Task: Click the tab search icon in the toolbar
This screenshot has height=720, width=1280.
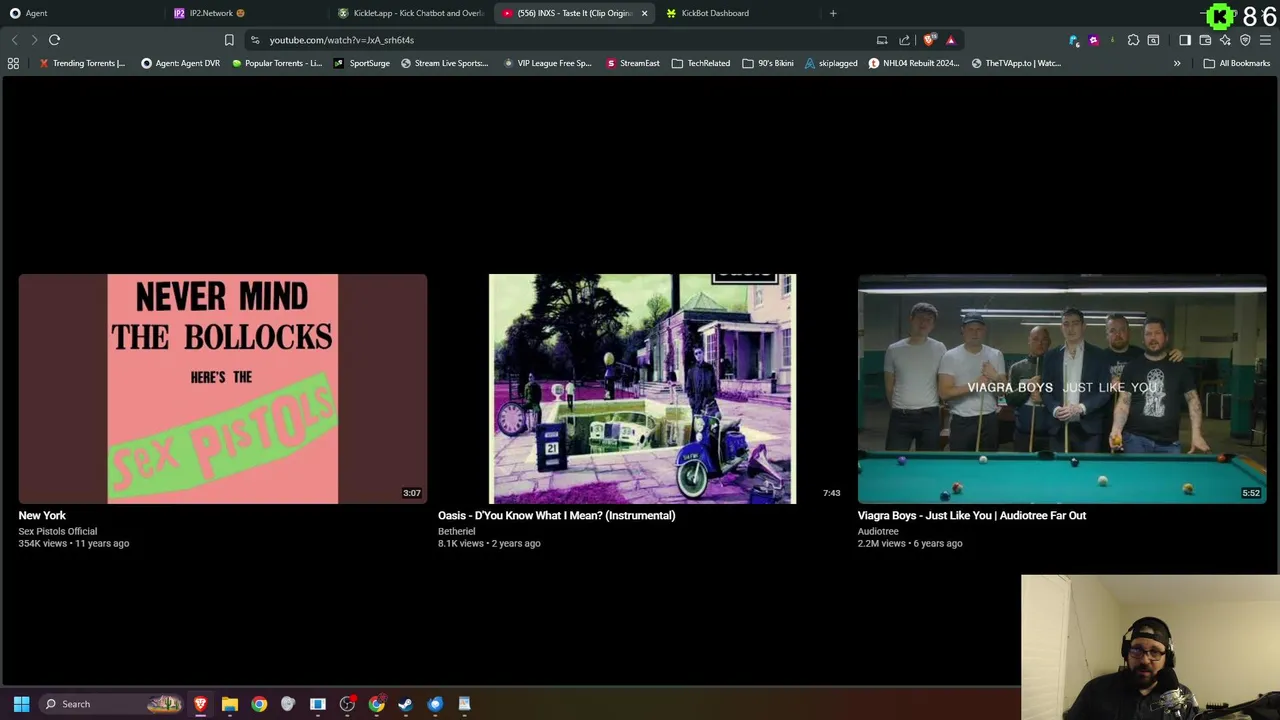Action: pos(1153,40)
